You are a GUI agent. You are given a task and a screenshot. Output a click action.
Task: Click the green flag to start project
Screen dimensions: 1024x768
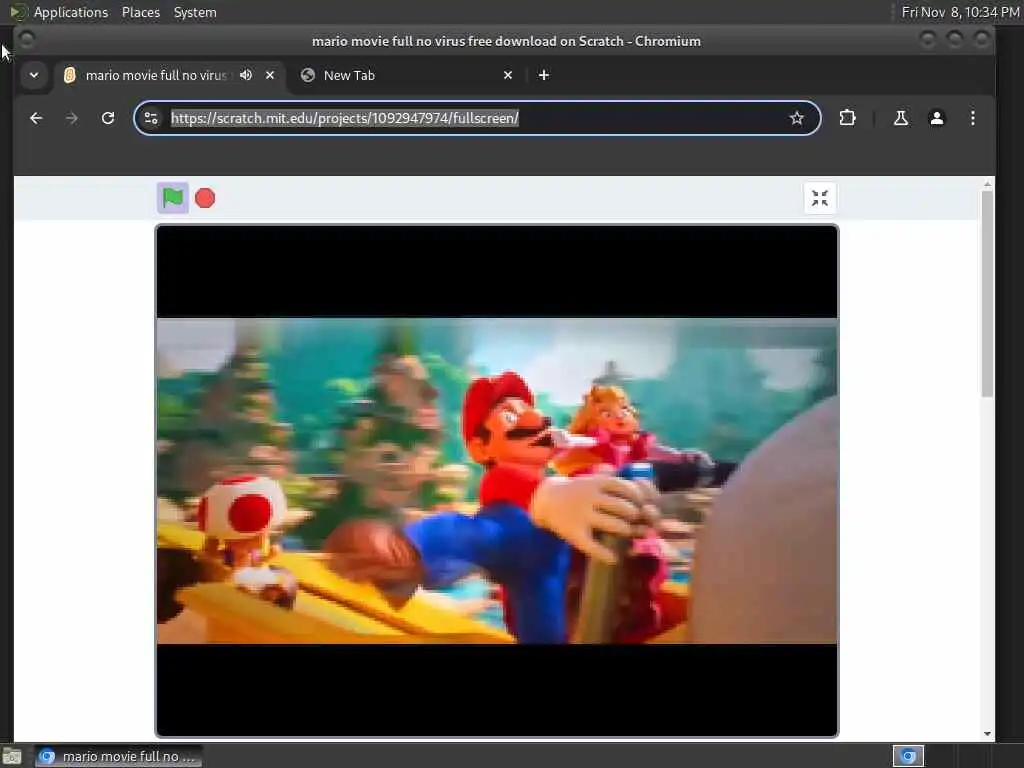pos(173,198)
